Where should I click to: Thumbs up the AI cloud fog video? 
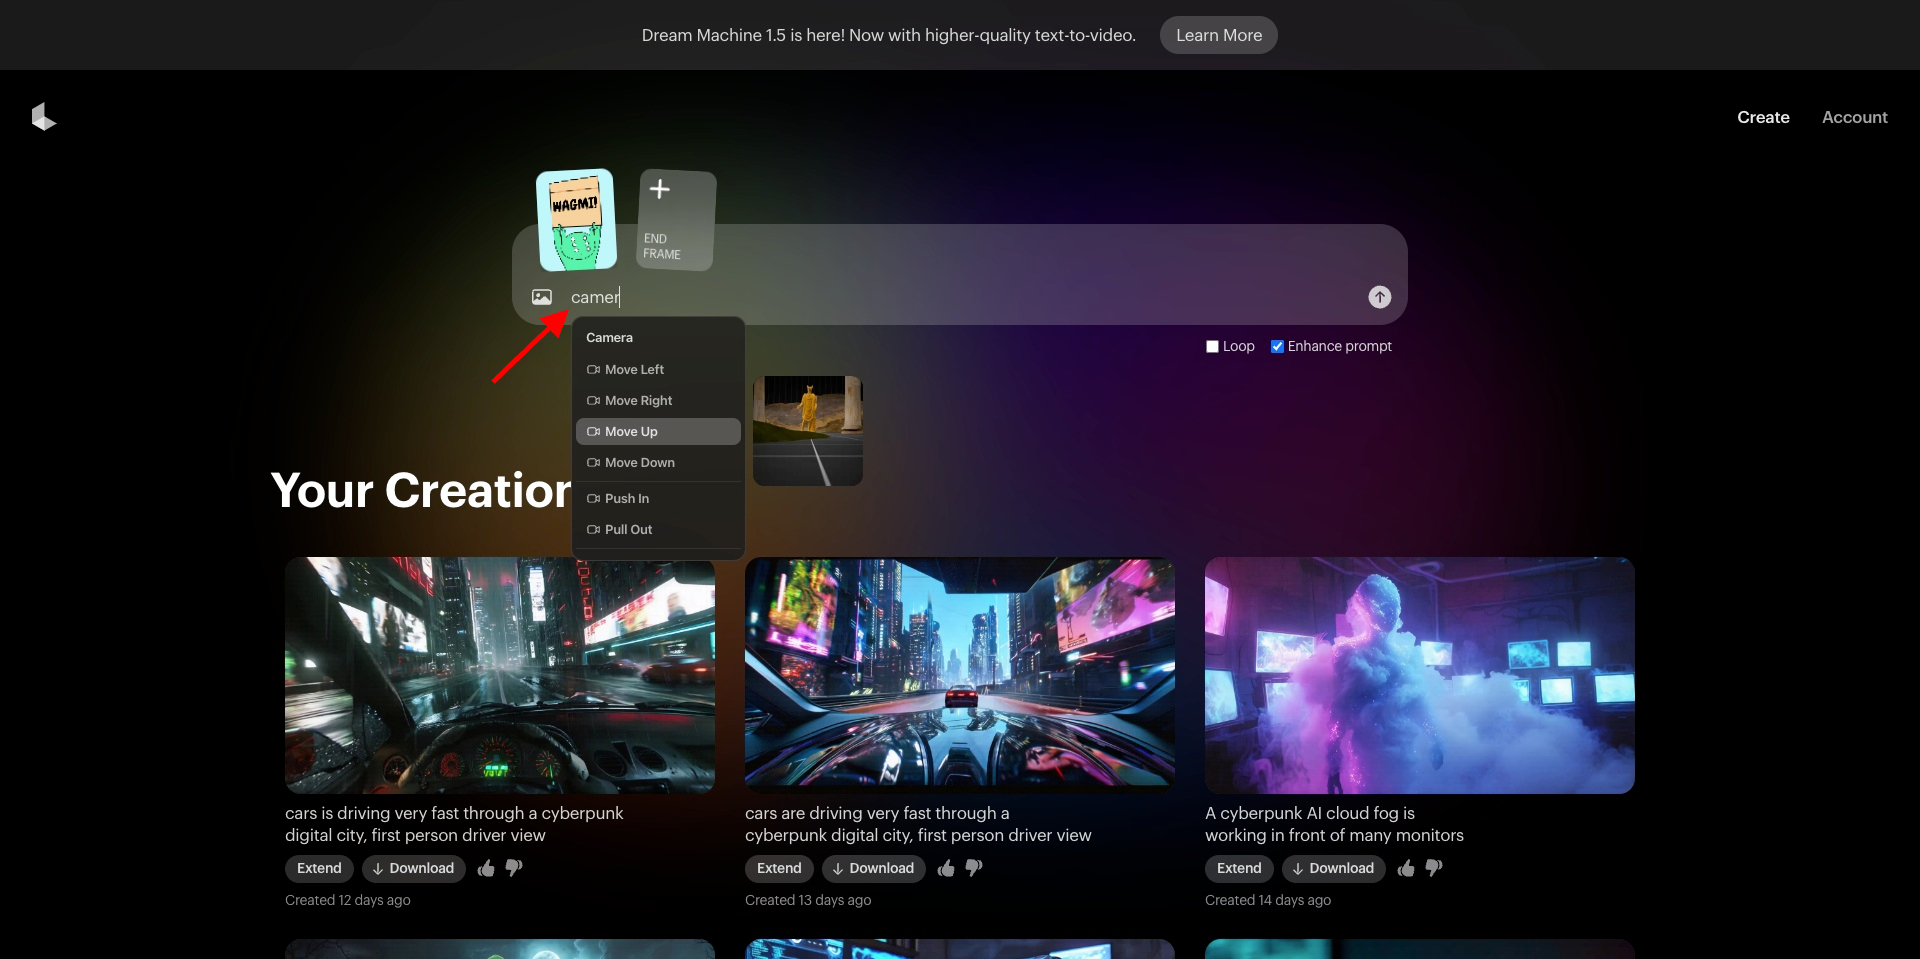click(1406, 868)
